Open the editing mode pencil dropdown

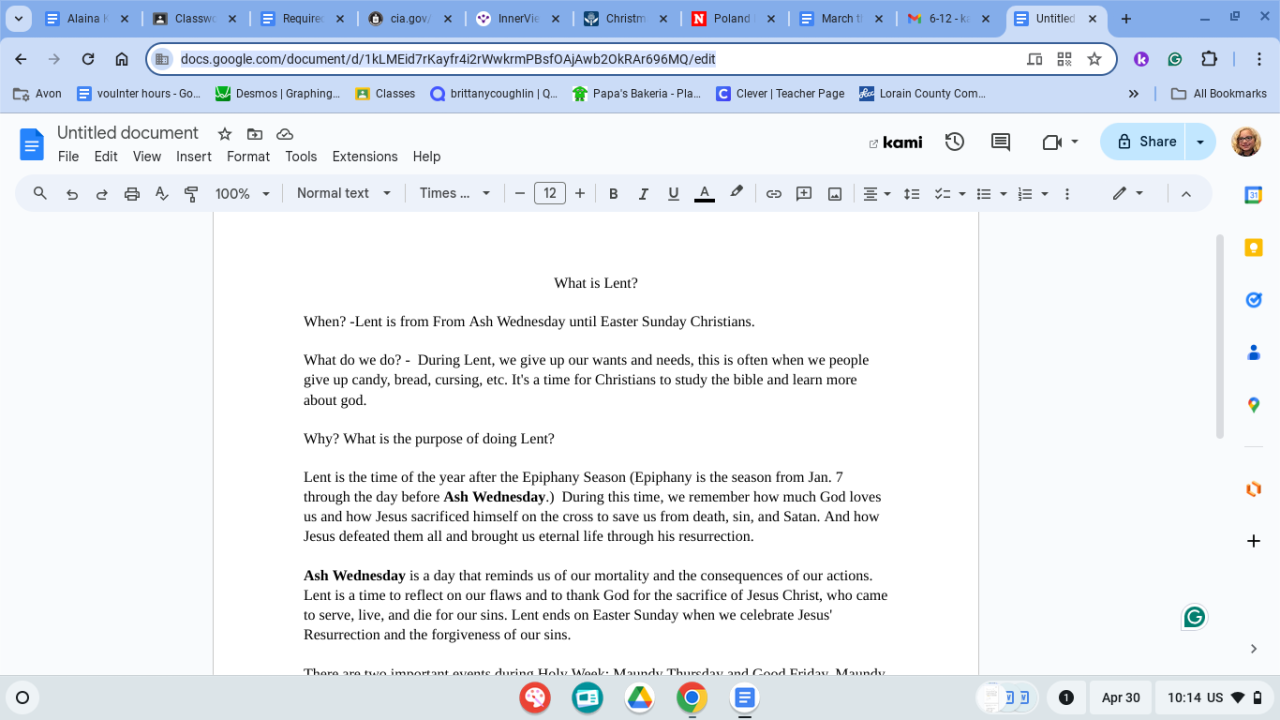coord(1127,194)
